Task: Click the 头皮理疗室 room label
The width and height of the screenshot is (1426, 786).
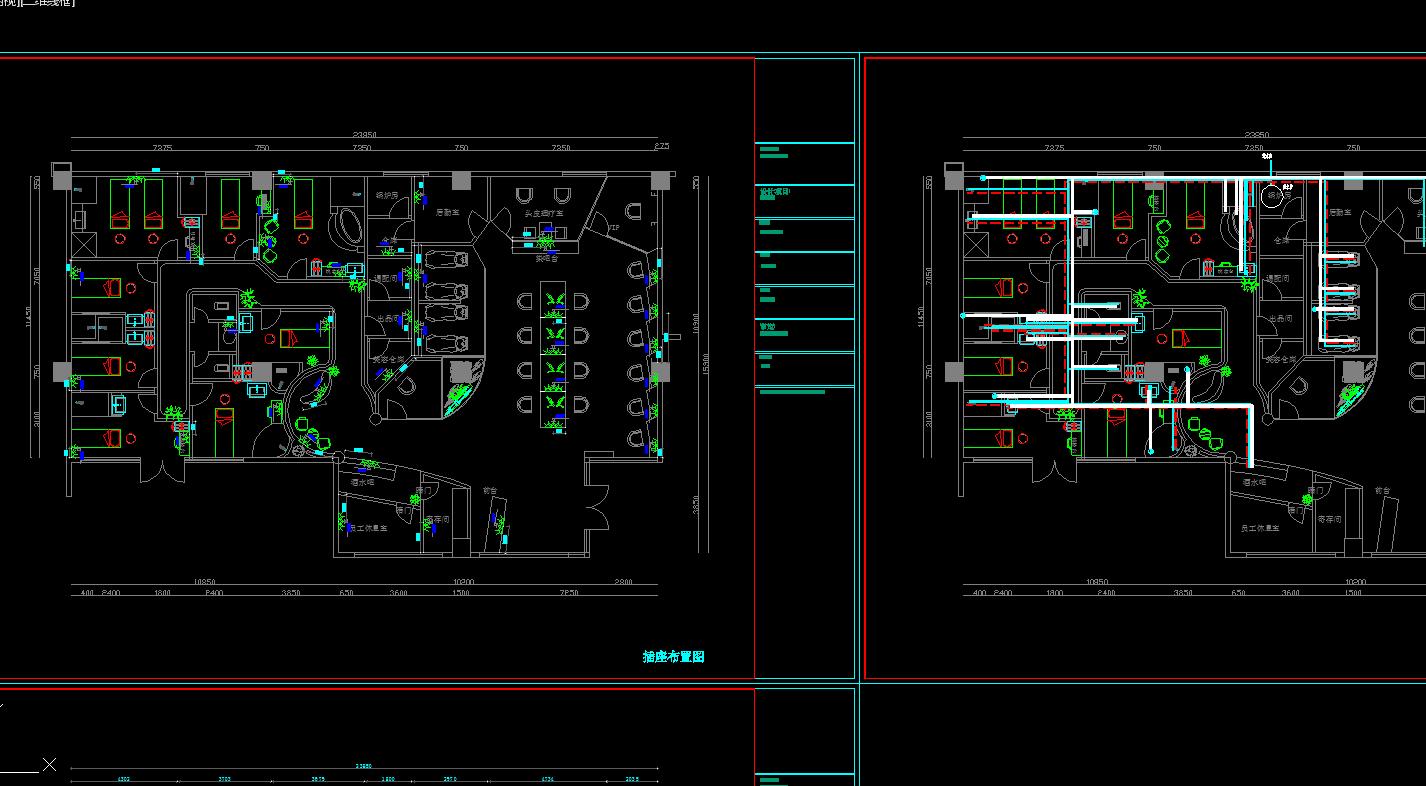Action: click(x=544, y=213)
